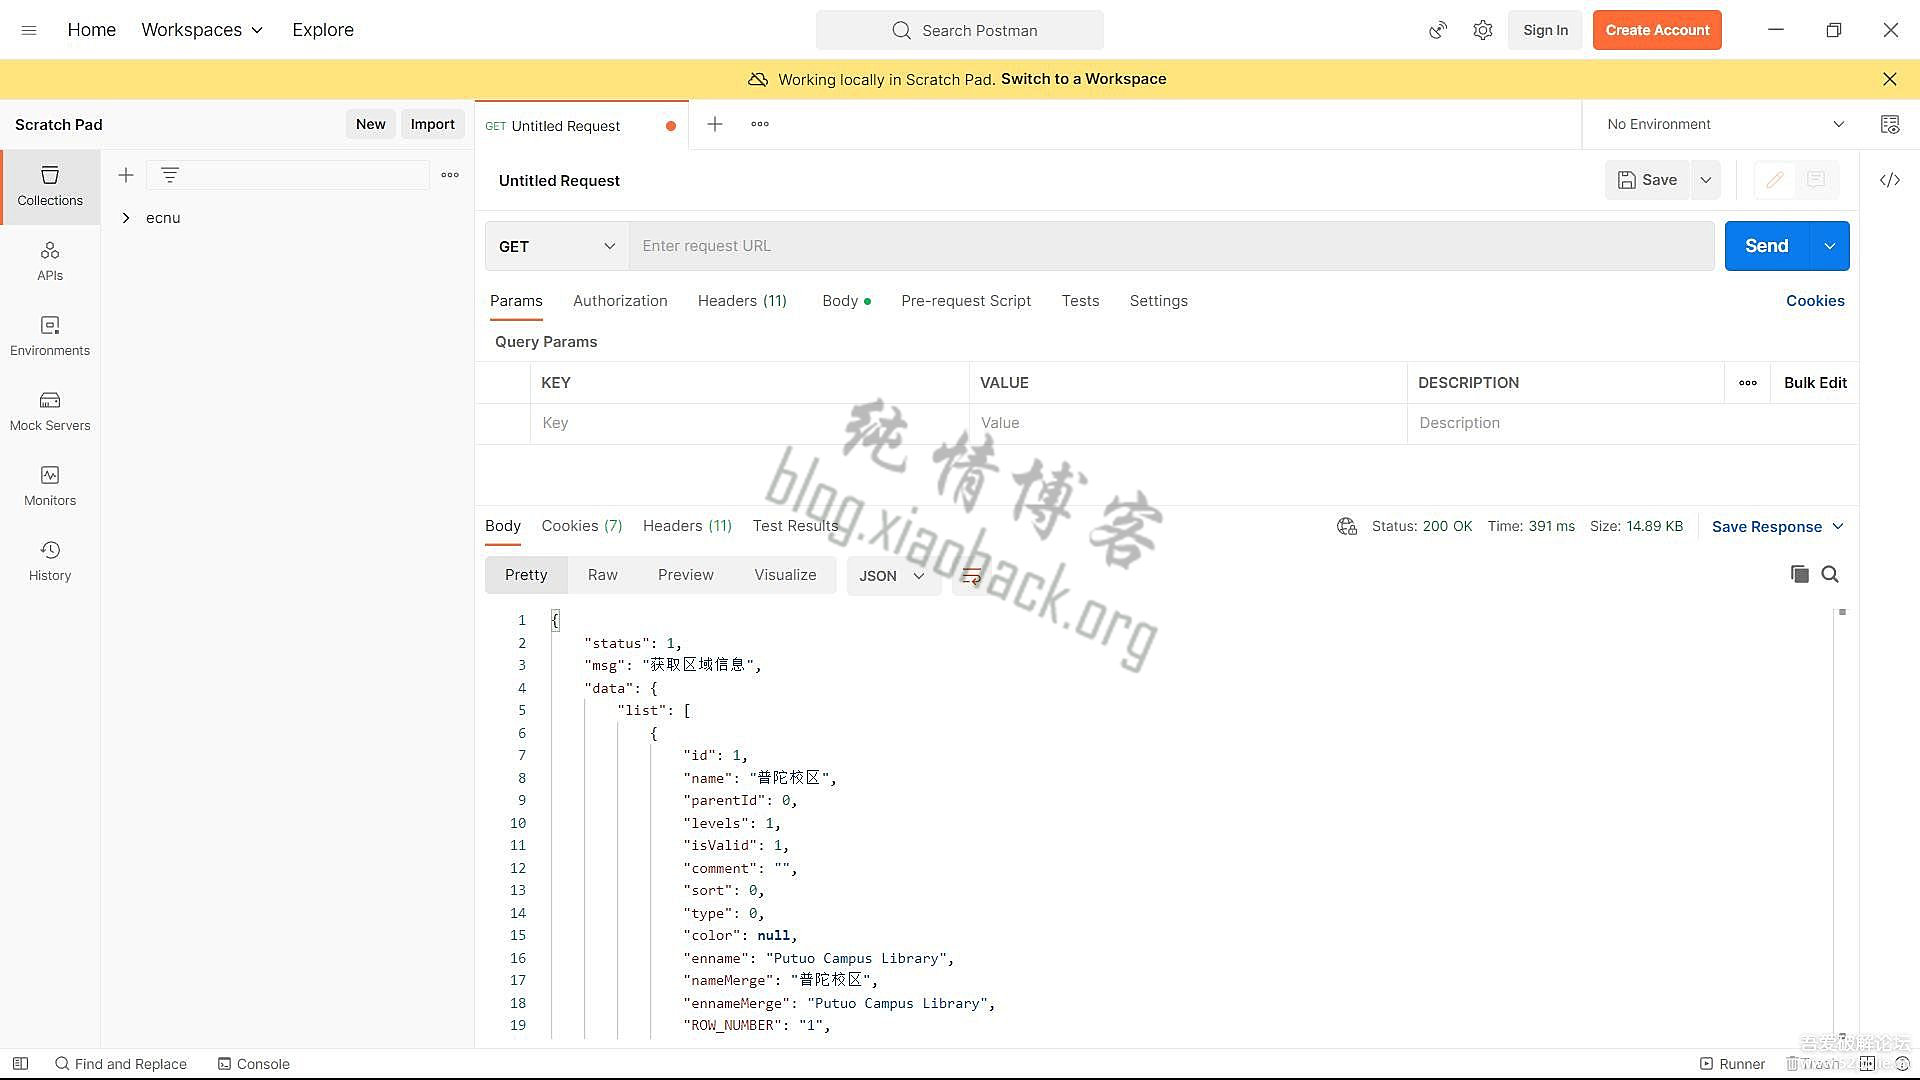
Task: Open Collections in sidebar
Action: (50, 186)
